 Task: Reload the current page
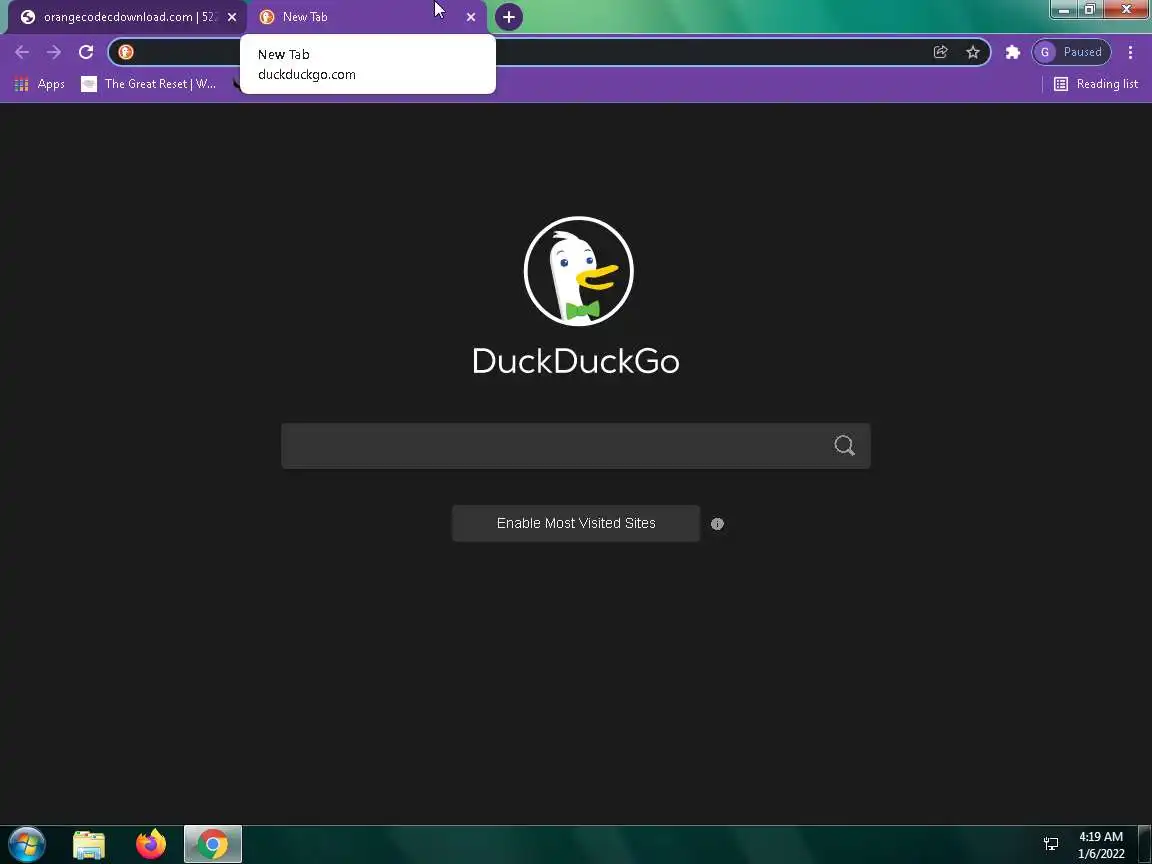tap(86, 52)
